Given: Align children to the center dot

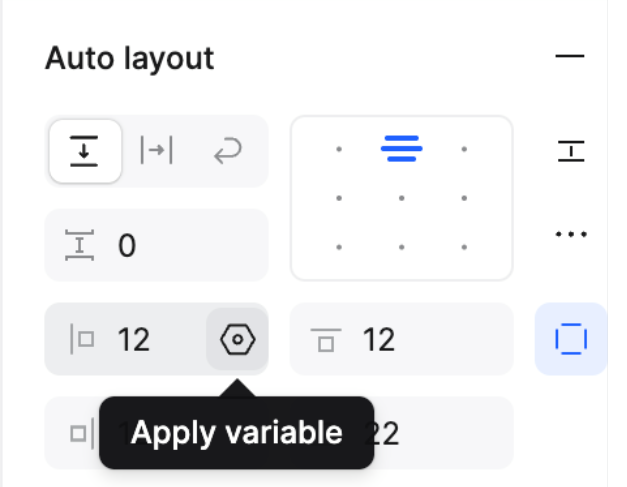Looking at the screenshot, I should 401,198.
